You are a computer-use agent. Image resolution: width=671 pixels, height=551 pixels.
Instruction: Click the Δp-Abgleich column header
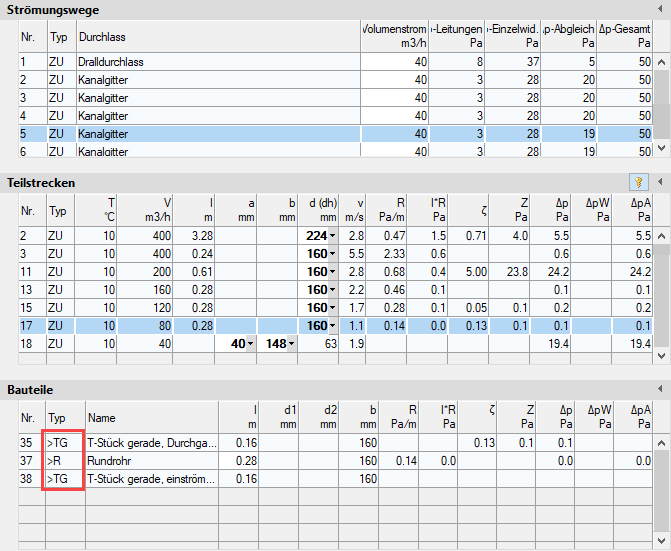pos(569,37)
